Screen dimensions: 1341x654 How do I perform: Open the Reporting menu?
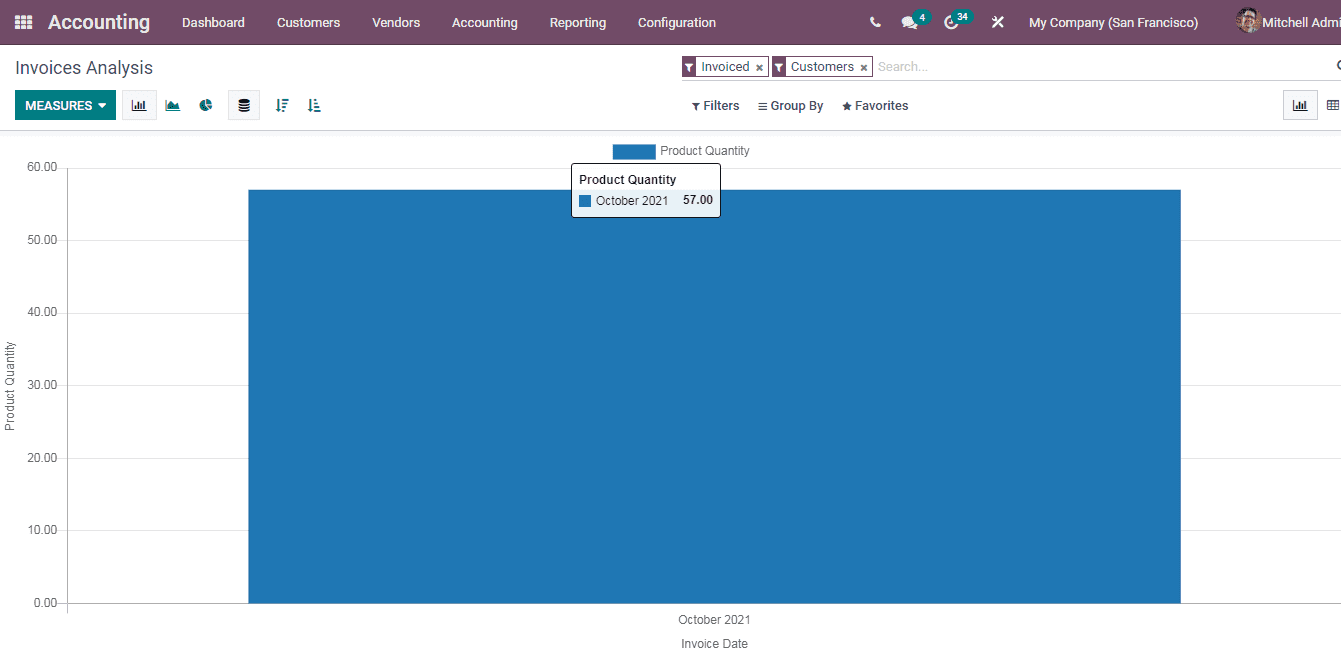(578, 22)
